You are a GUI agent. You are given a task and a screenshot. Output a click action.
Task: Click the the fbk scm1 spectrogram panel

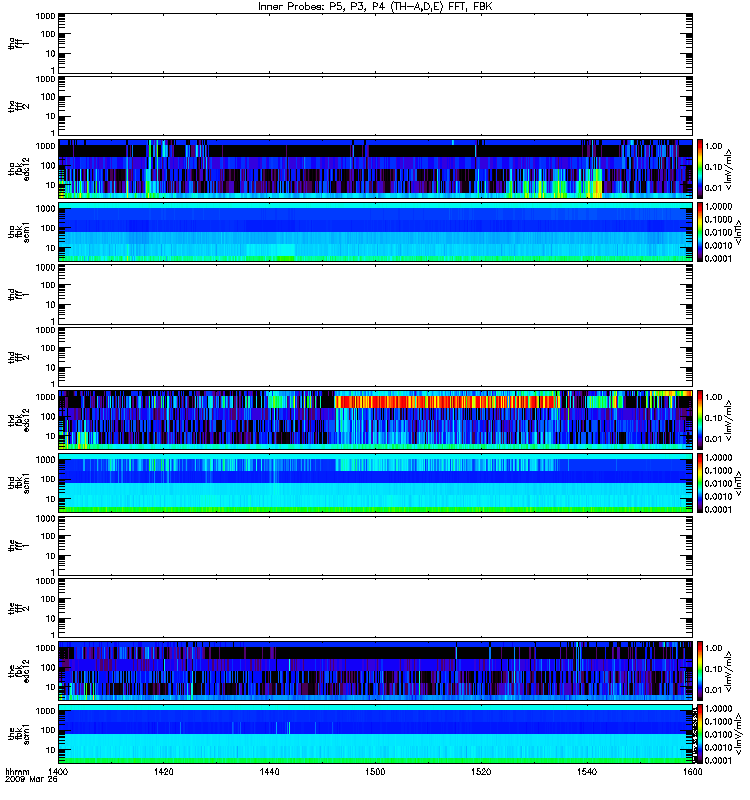376,734
